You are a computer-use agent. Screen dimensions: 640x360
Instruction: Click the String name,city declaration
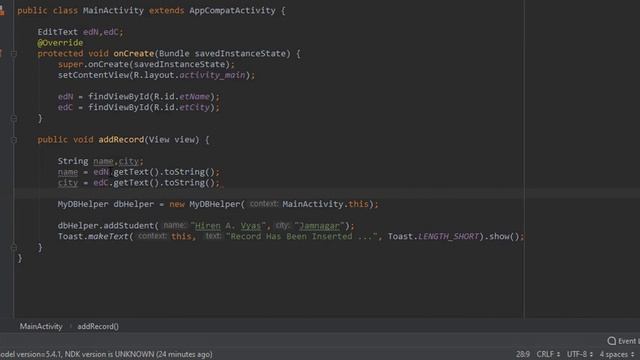pos(100,161)
